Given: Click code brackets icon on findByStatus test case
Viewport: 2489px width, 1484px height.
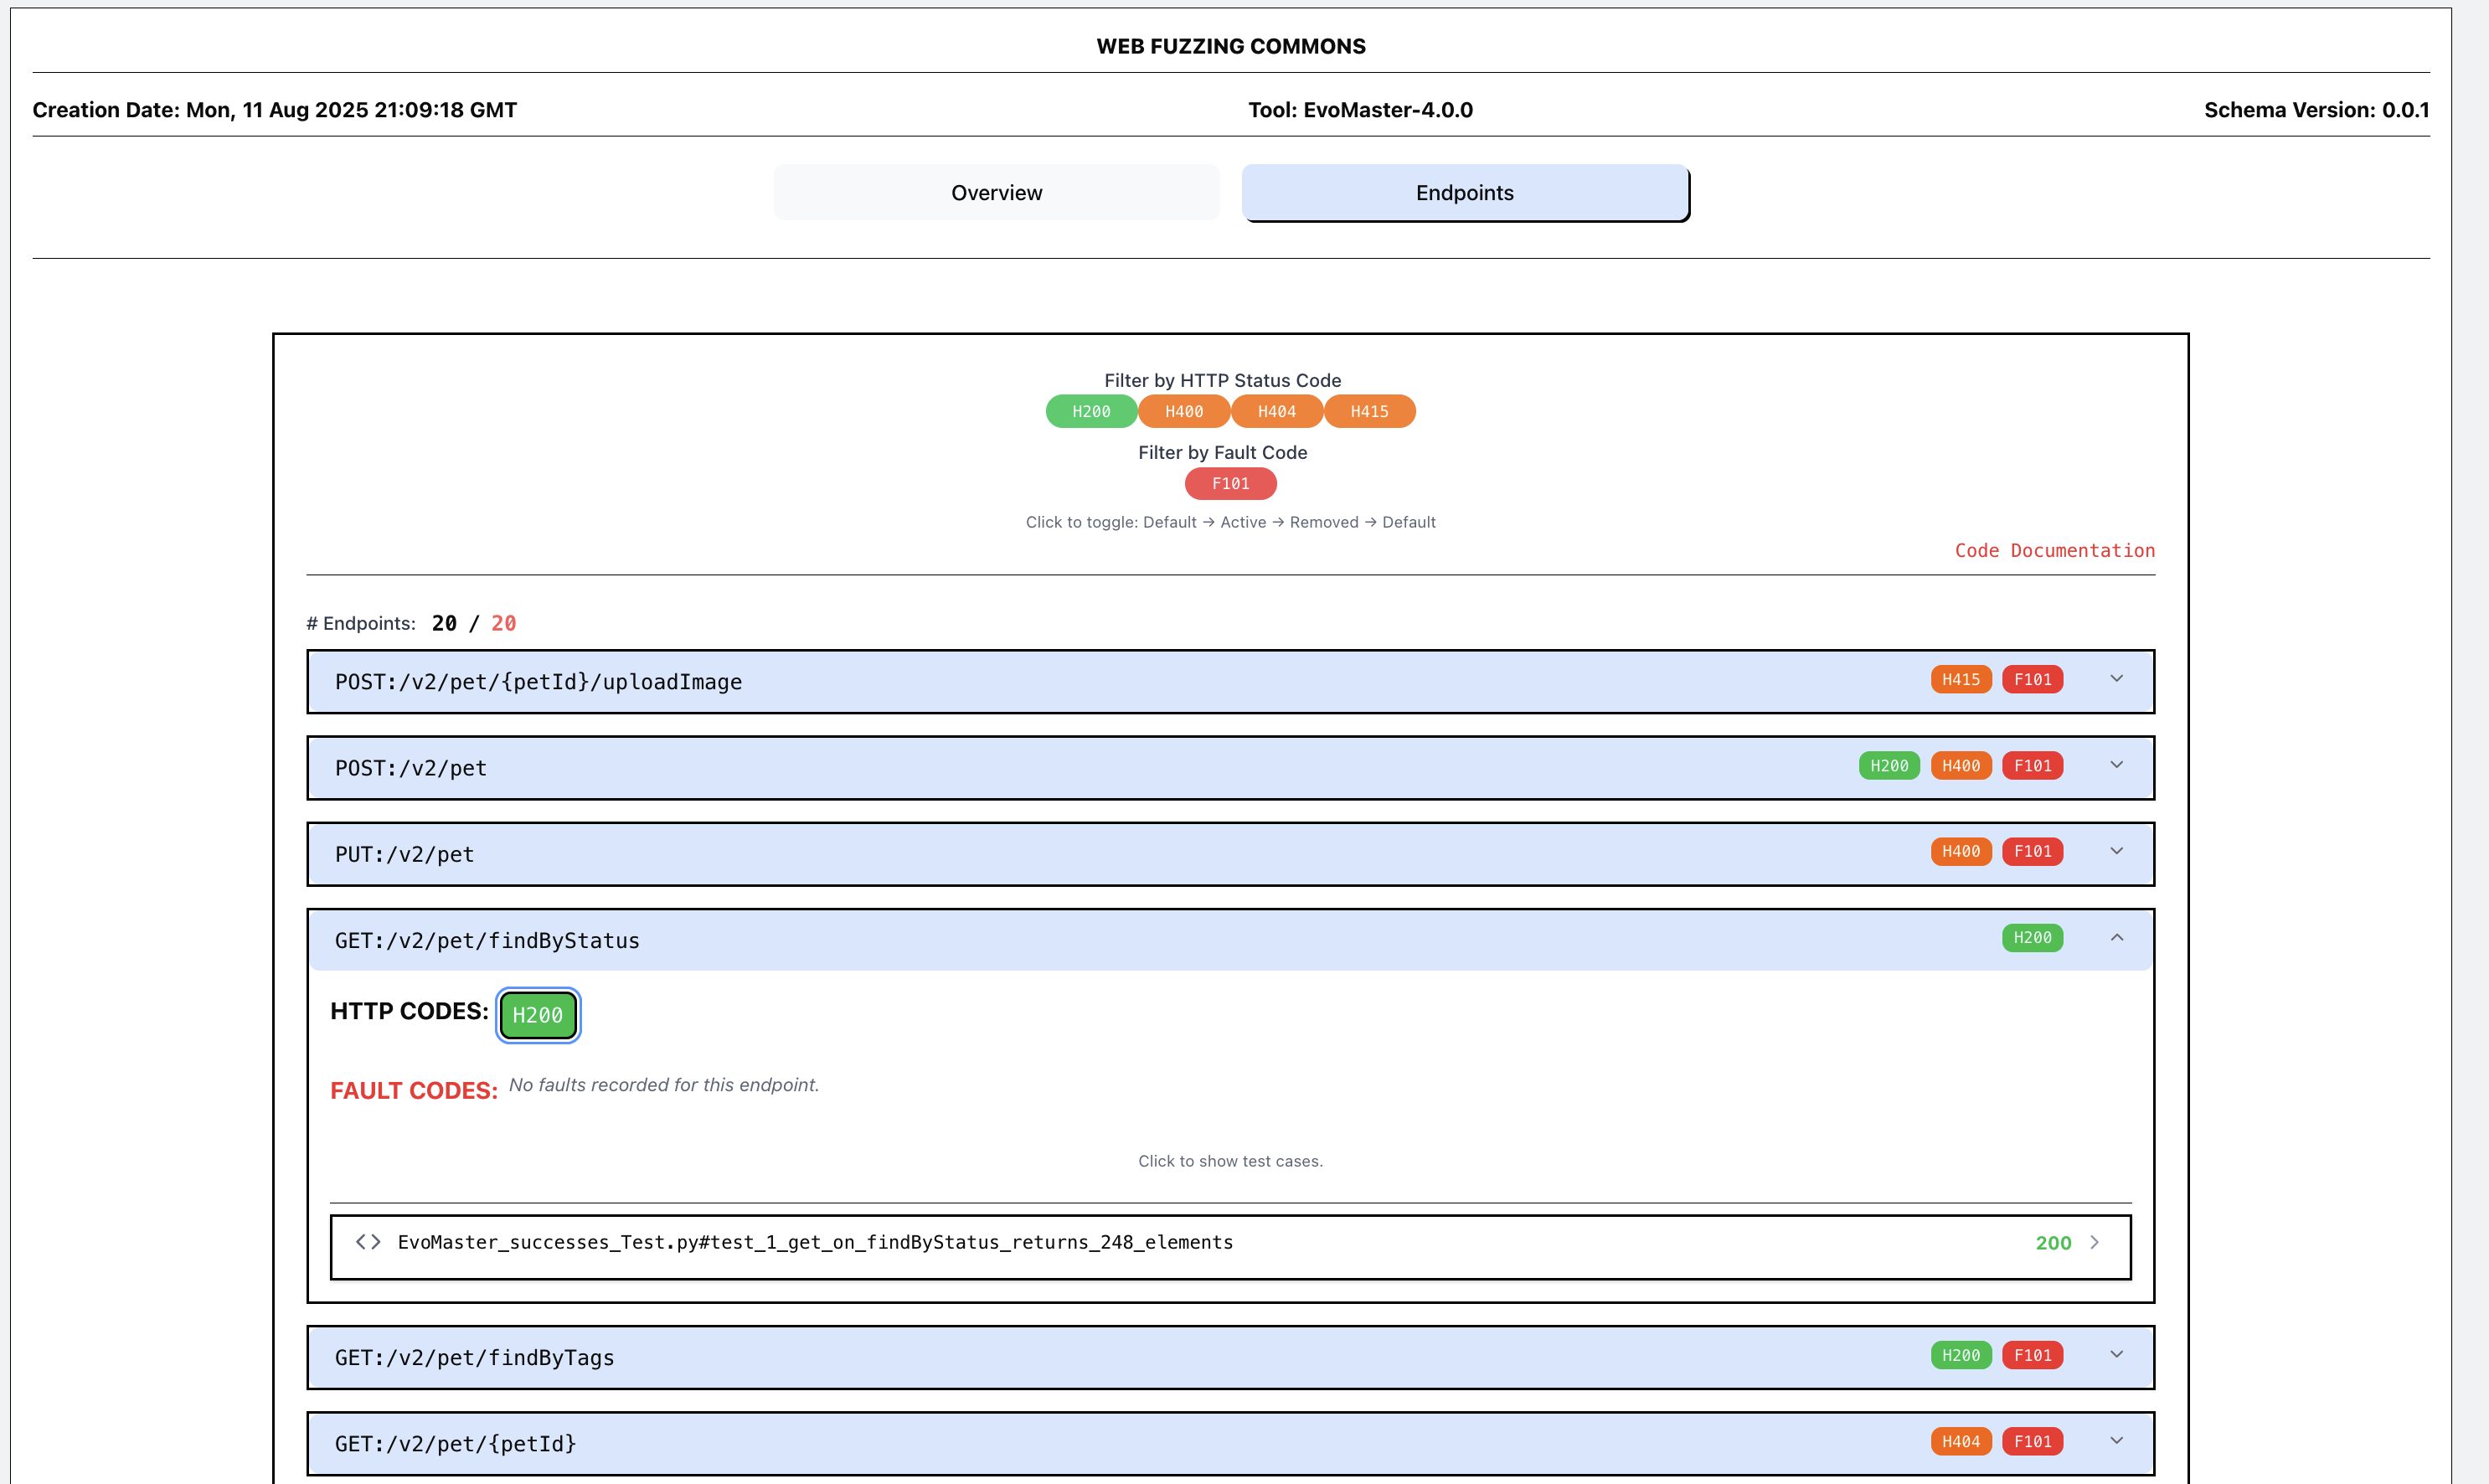Looking at the screenshot, I should 368,1242.
